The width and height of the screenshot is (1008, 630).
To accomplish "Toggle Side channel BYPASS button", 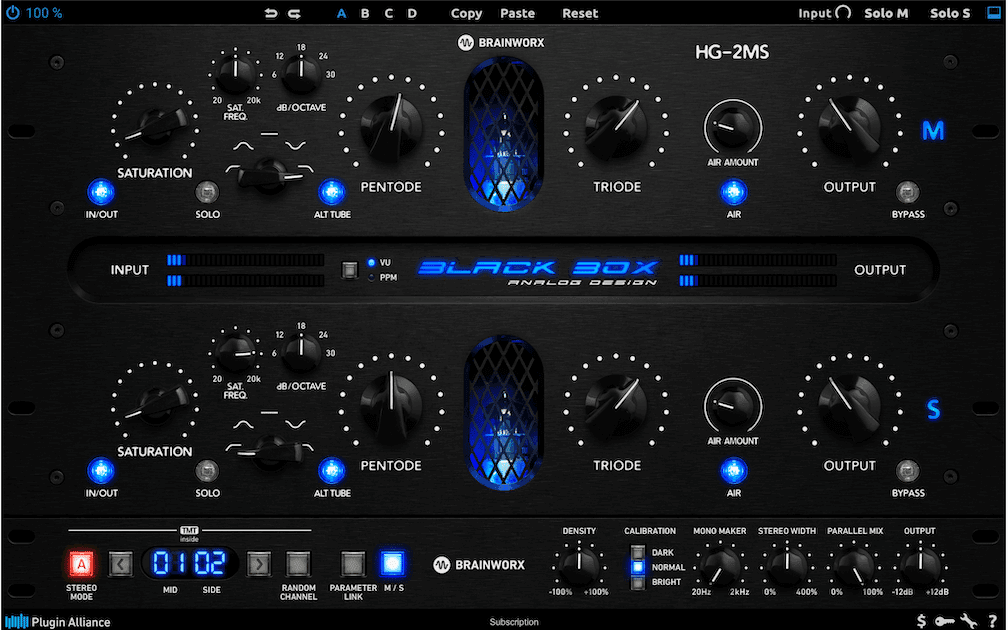I will 908,471.
